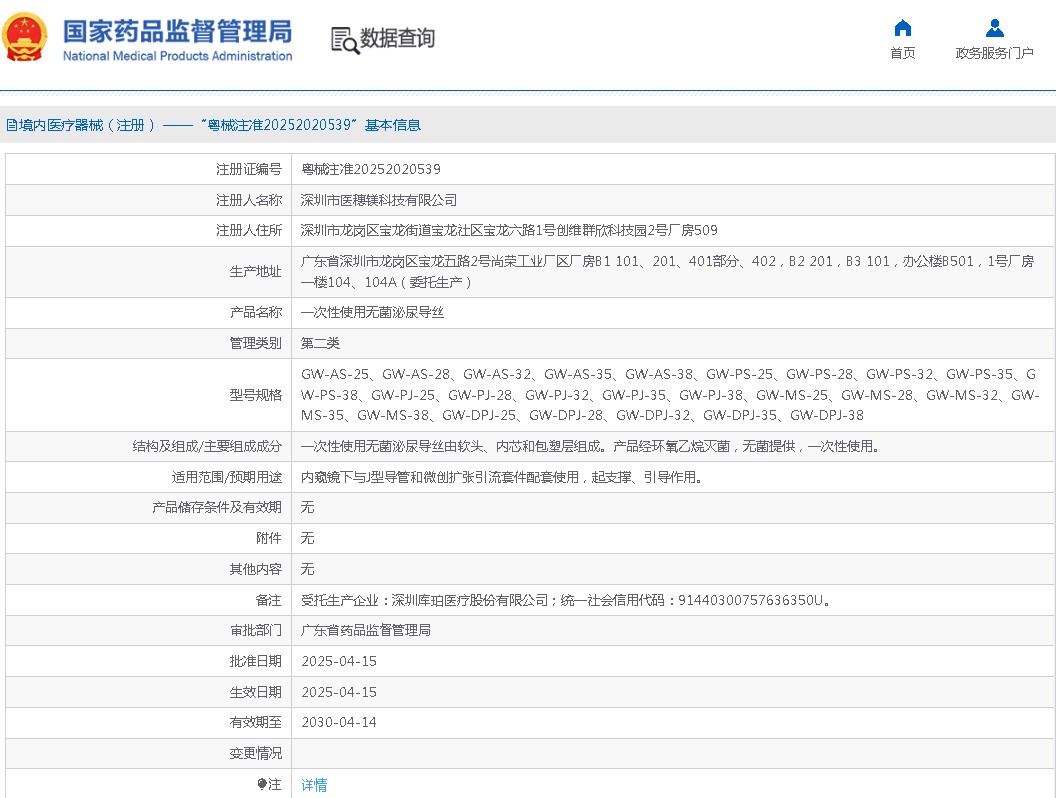This screenshot has height=798, width=1056.
Task: Click the 国家药品监督管理局 site title
Action: [x=177, y=31]
